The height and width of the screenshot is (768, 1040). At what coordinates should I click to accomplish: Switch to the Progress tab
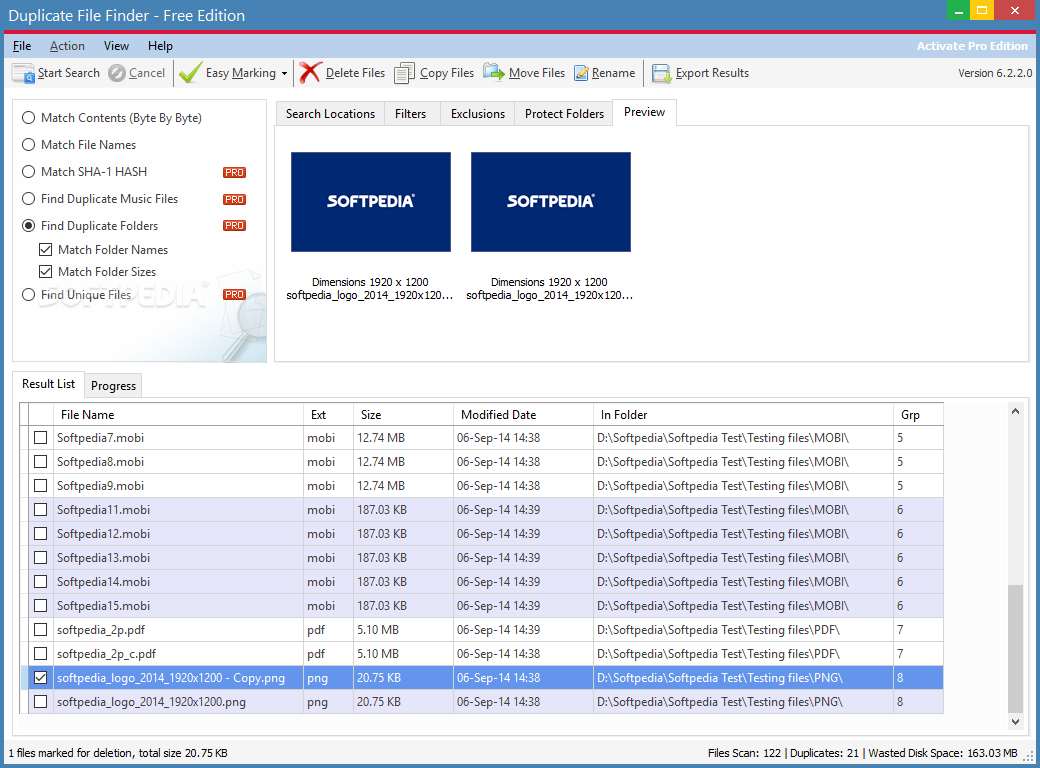[113, 386]
